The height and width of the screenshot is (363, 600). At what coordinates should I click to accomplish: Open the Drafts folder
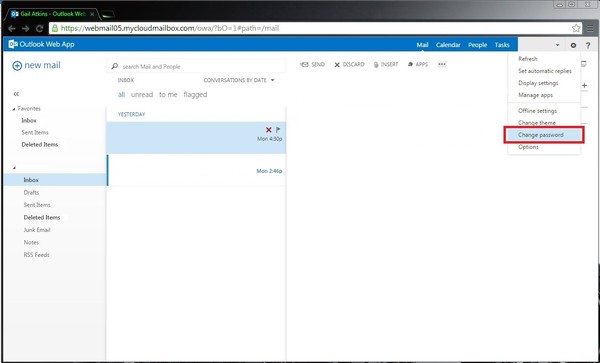pos(31,192)
